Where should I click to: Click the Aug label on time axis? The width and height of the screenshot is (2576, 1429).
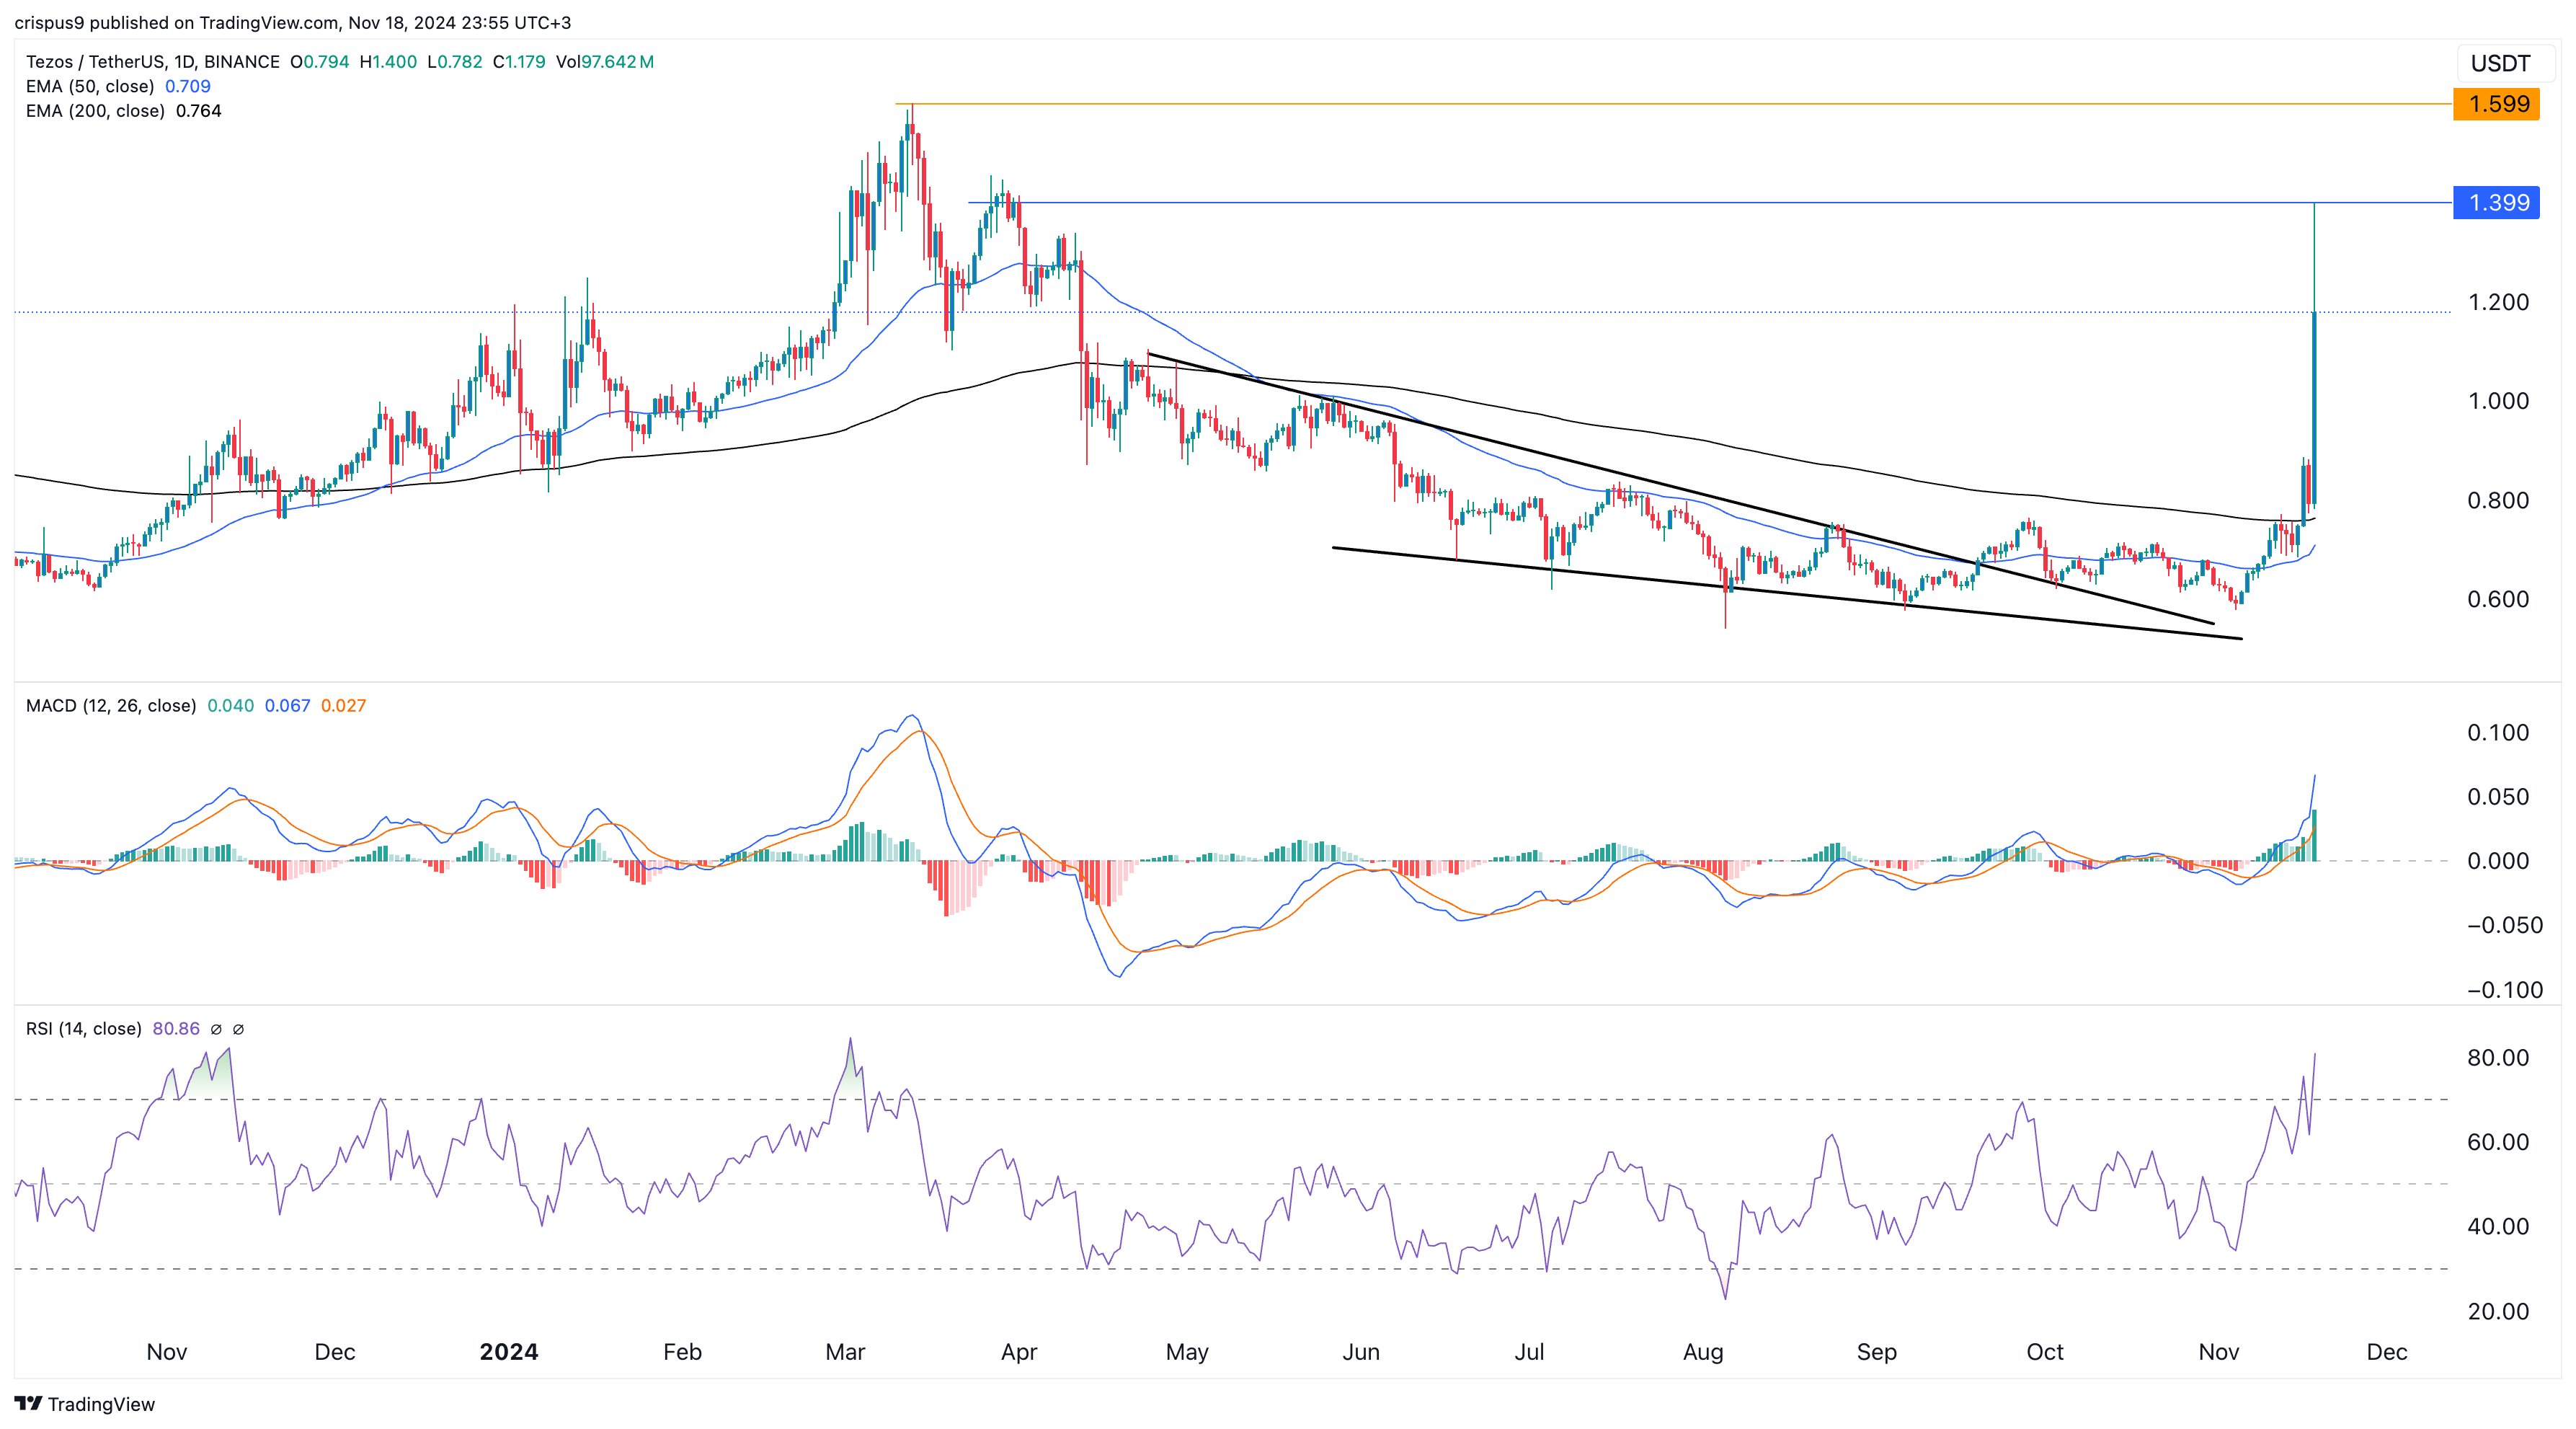[1703, 1352]
